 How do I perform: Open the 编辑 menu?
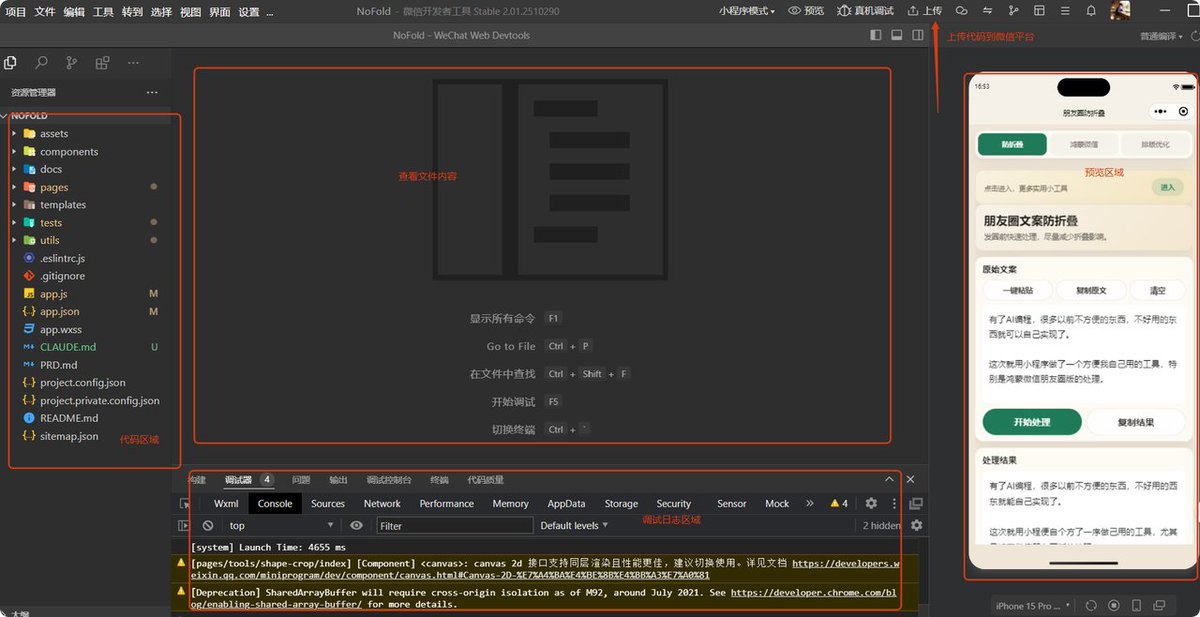pyautogui.click(x=74, y=12)
